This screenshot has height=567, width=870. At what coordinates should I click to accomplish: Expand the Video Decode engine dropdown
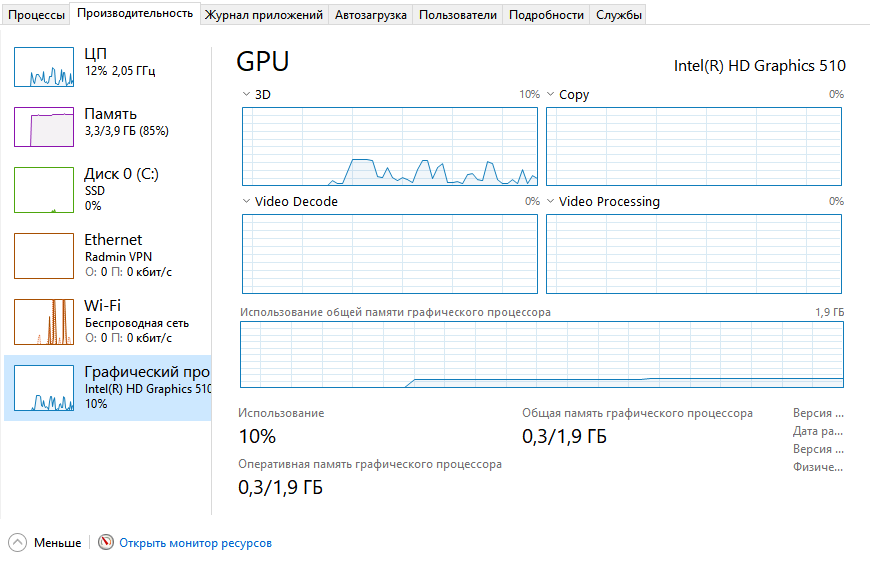click(247, 202)
